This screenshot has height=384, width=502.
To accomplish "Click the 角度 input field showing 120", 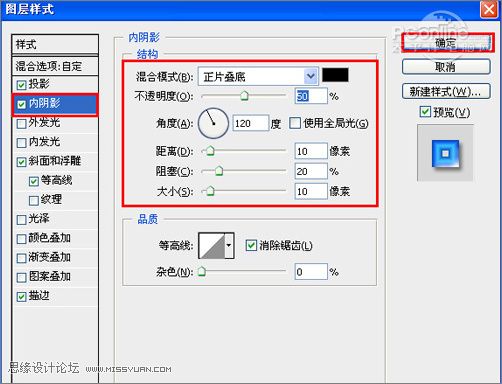I will (250, 123).
